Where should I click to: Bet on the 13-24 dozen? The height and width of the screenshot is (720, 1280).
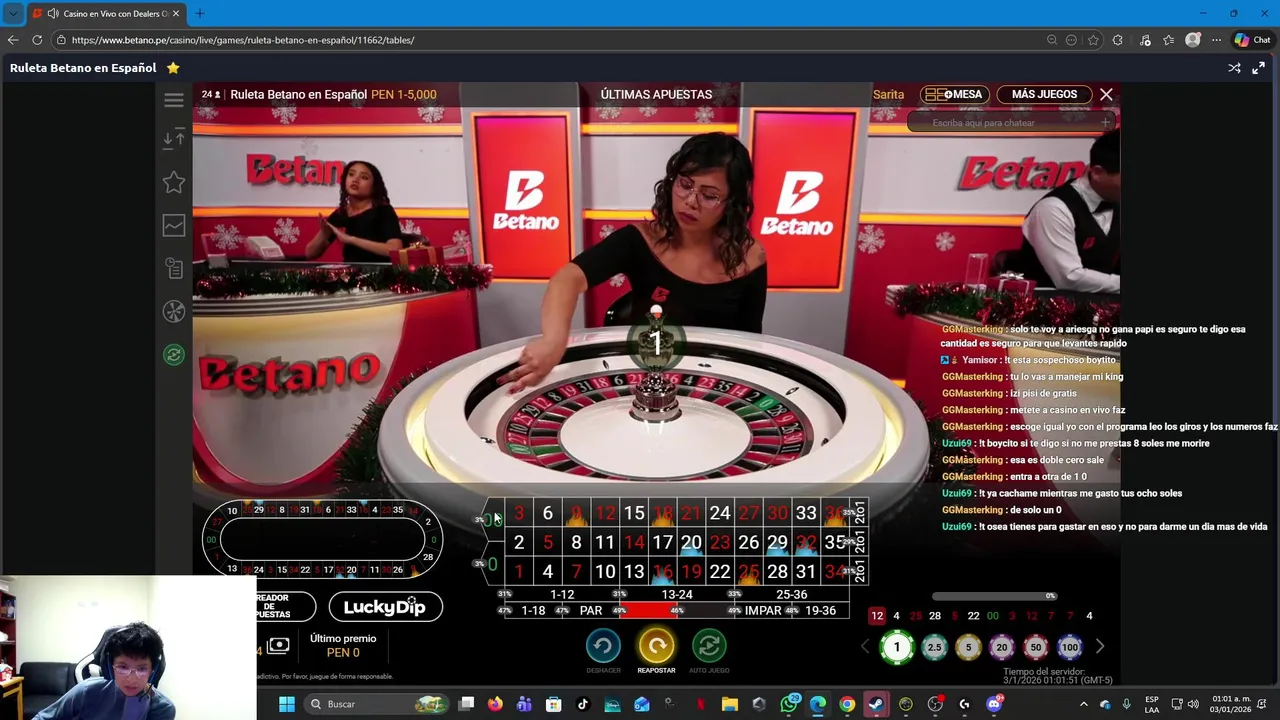click(677, 594)
